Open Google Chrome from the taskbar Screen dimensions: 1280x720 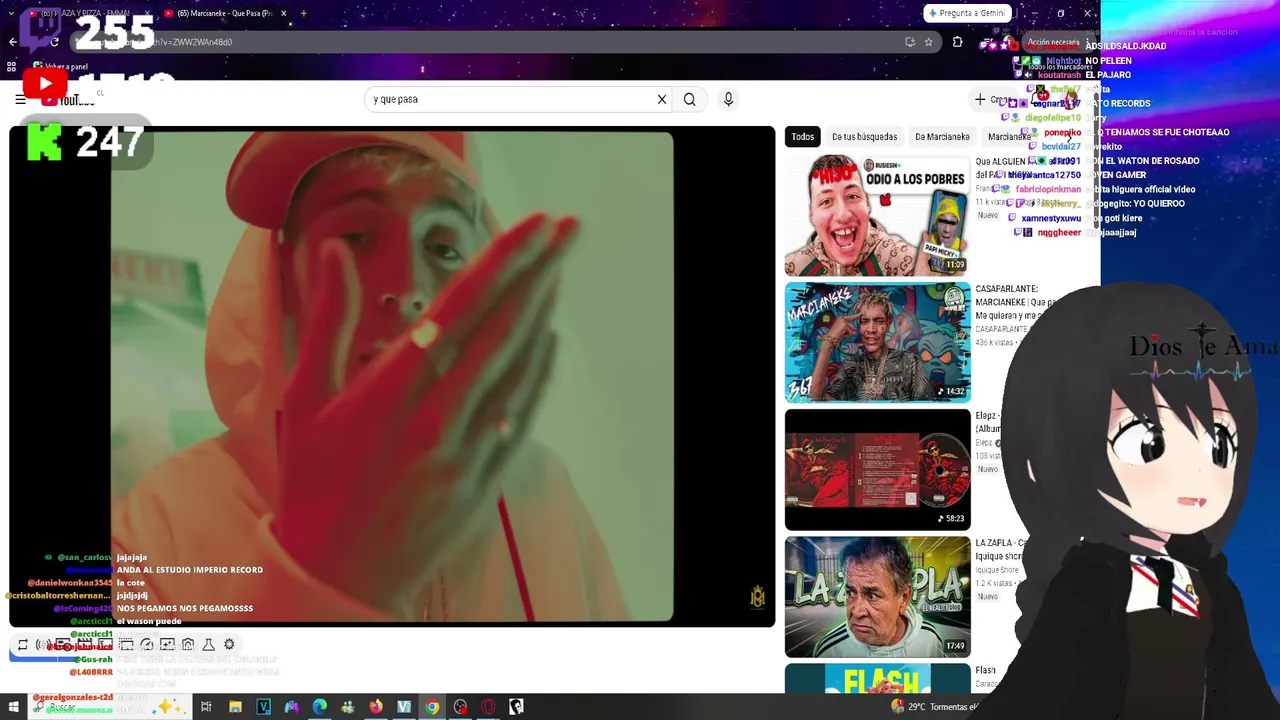432,707
